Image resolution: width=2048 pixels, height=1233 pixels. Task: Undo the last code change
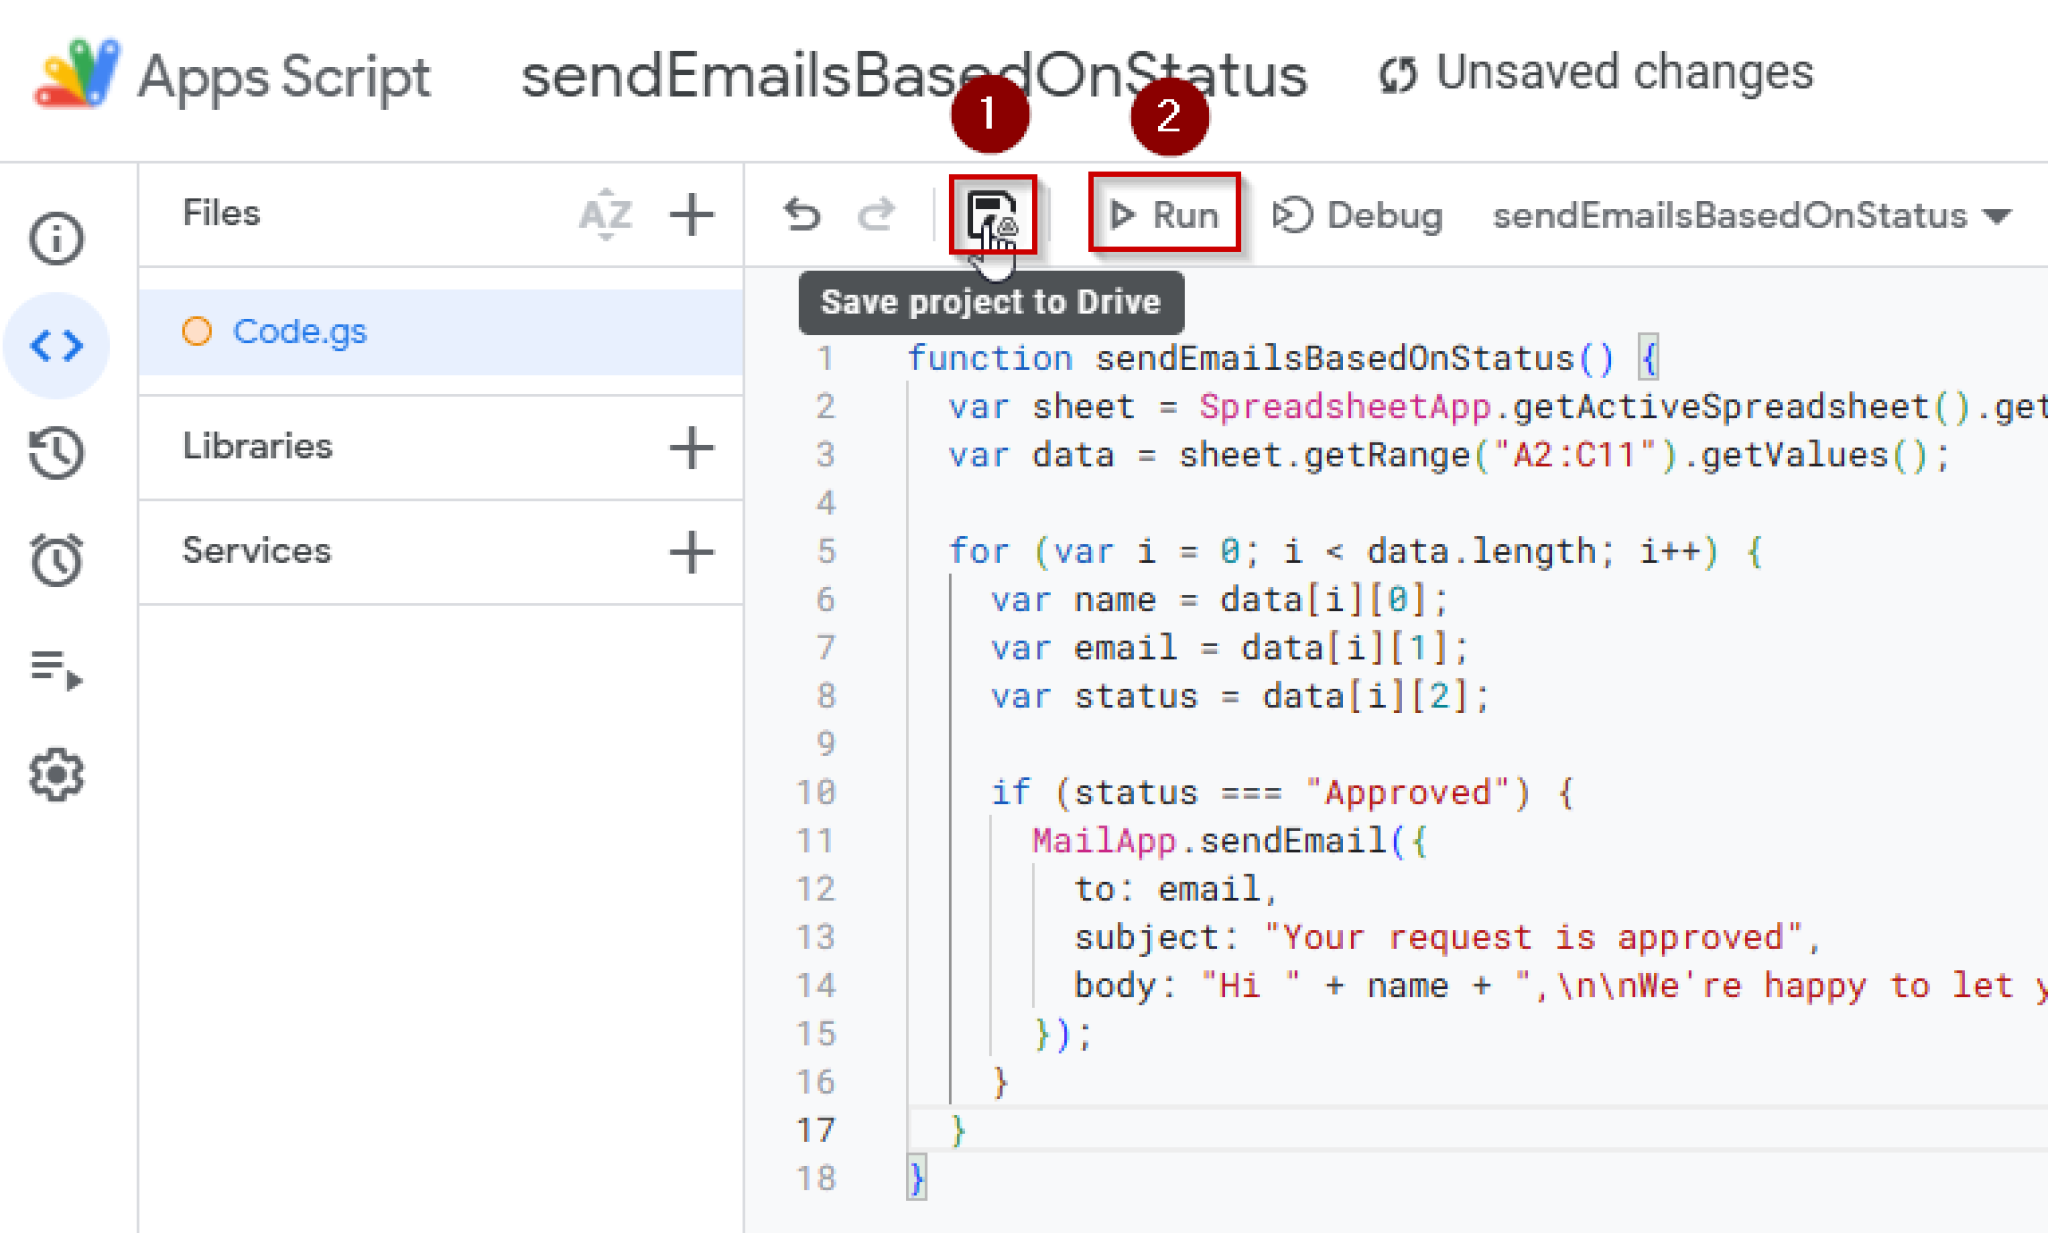[x=802, y=213]
